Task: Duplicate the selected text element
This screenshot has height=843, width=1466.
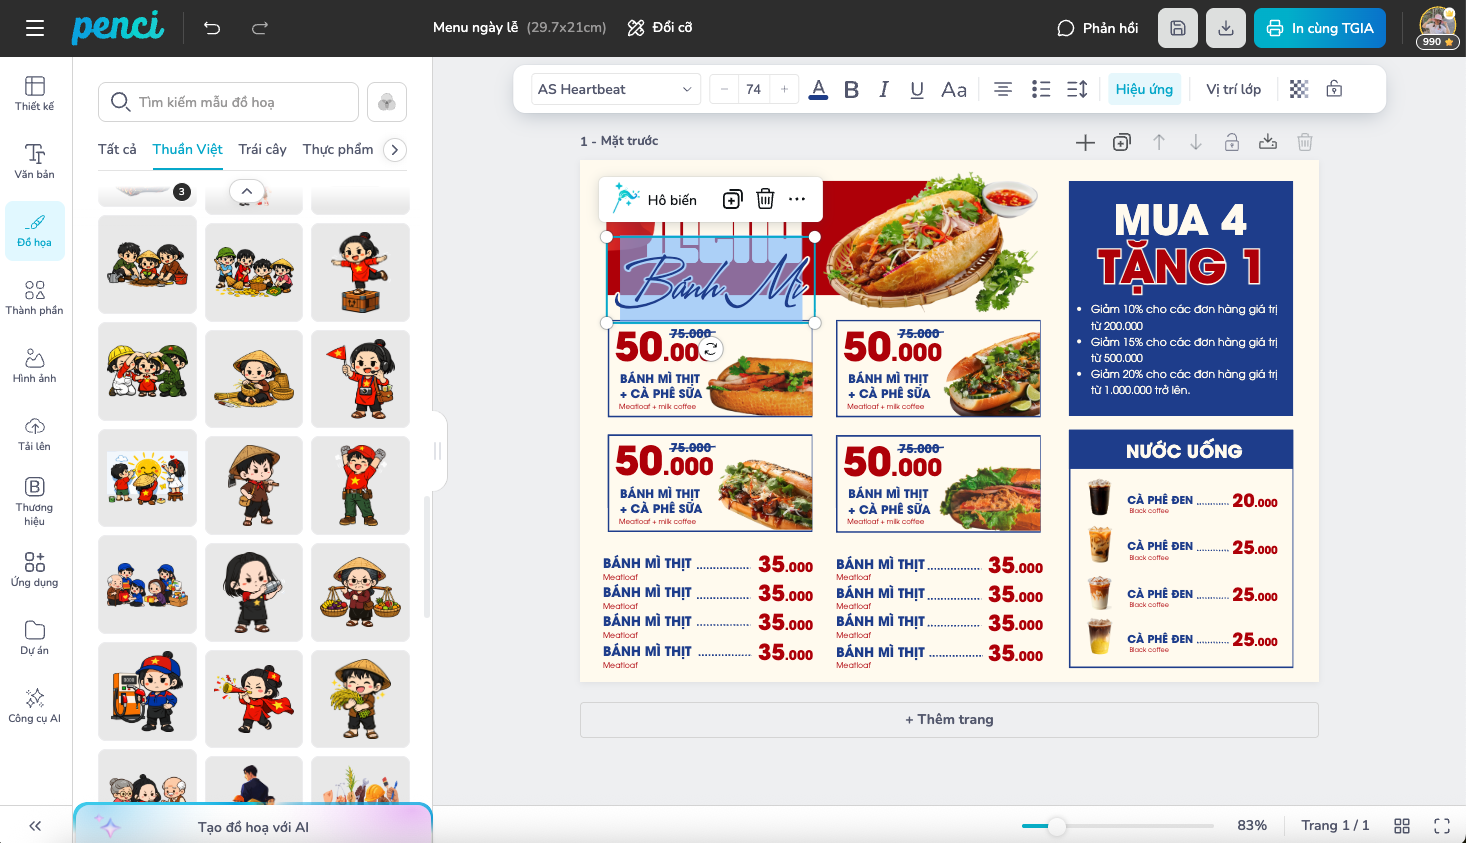Action: click(732, 199)
